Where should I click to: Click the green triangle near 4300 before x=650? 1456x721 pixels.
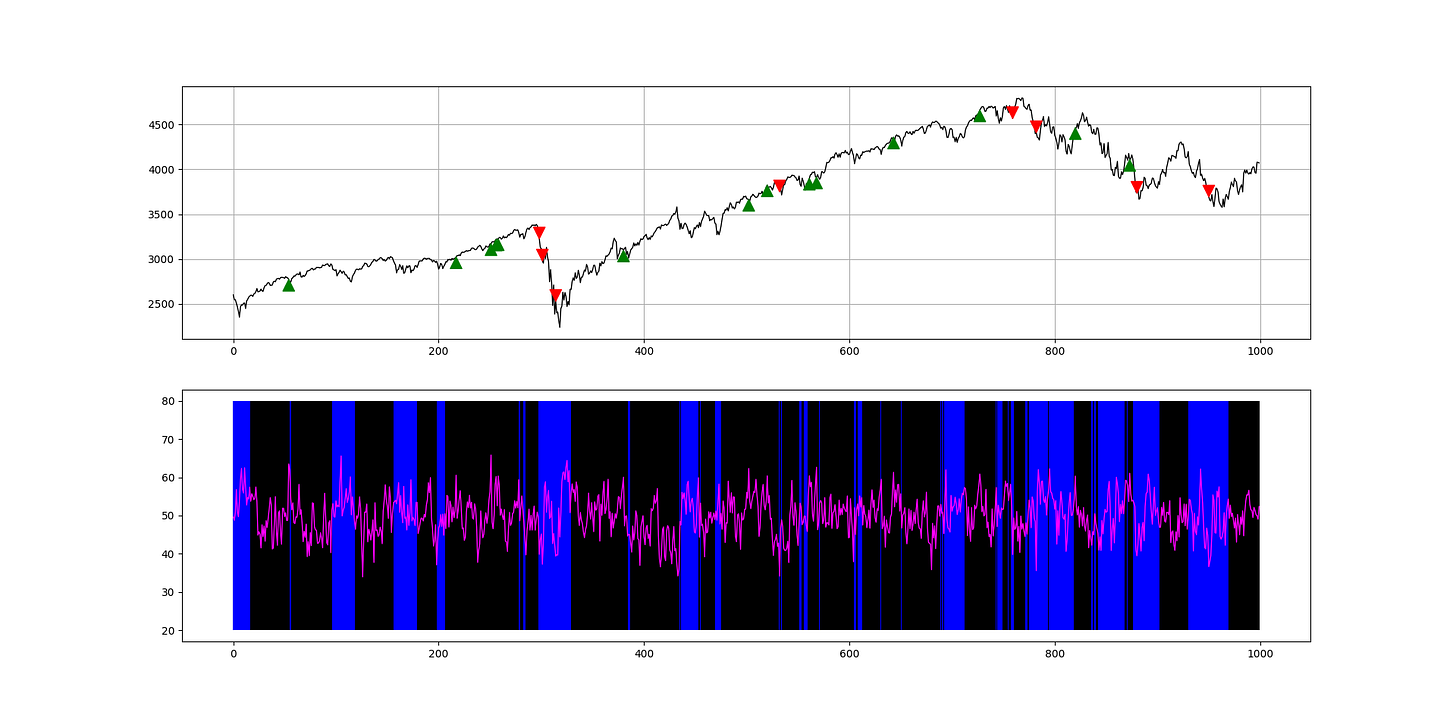pyautogui.click(x=894, y=143)
